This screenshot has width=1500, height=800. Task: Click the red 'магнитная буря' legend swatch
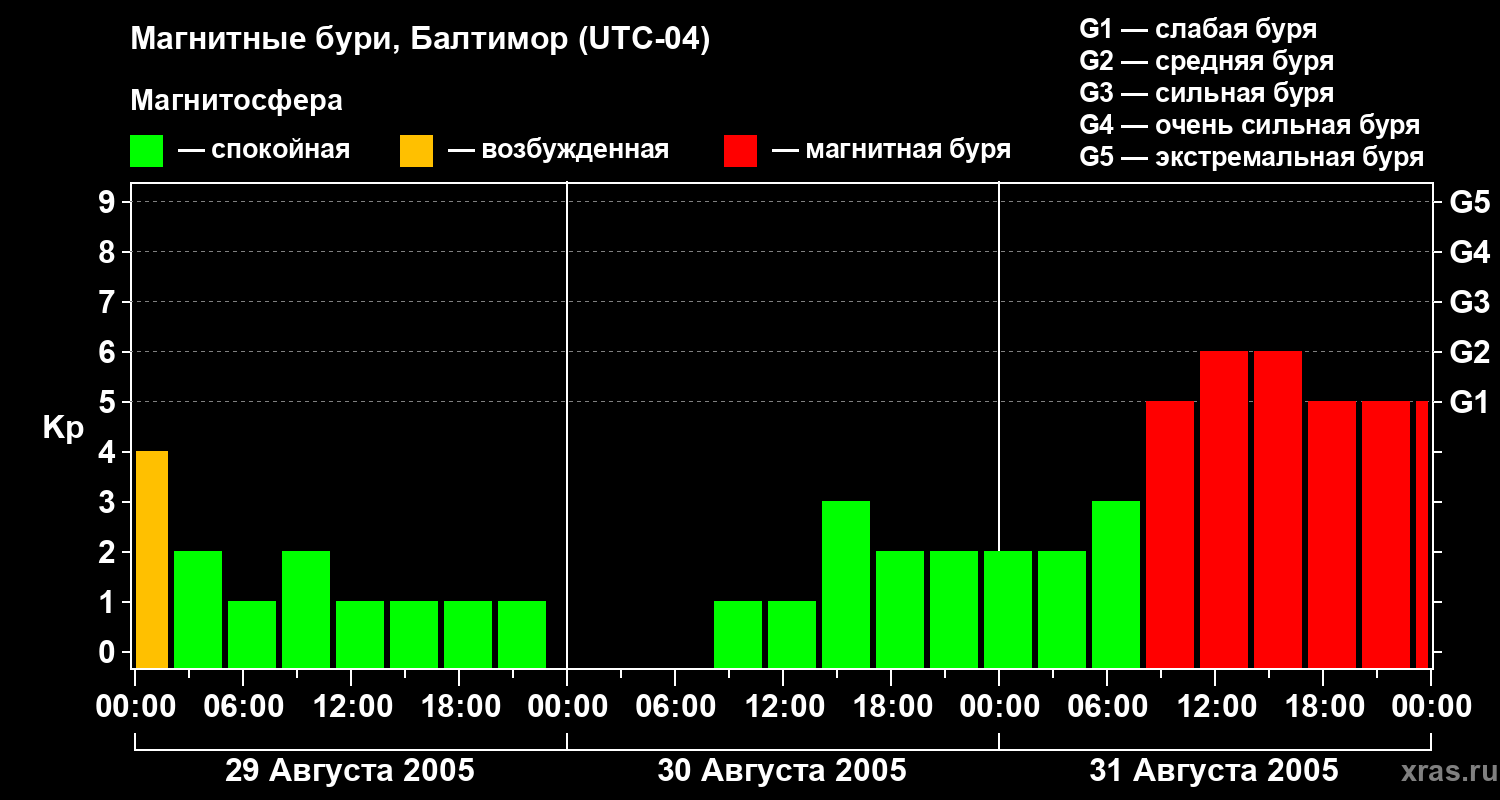click(x=740, y=151)
